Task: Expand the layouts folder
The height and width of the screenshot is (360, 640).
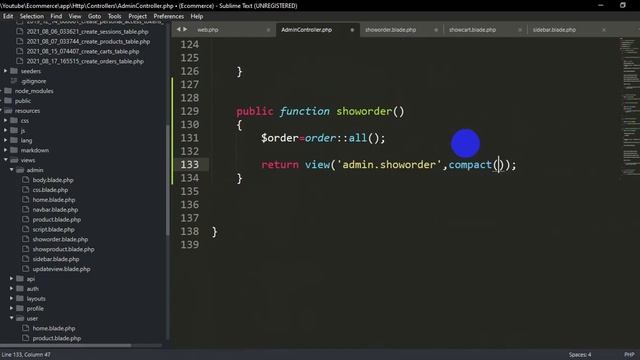Action: (12, 298)
